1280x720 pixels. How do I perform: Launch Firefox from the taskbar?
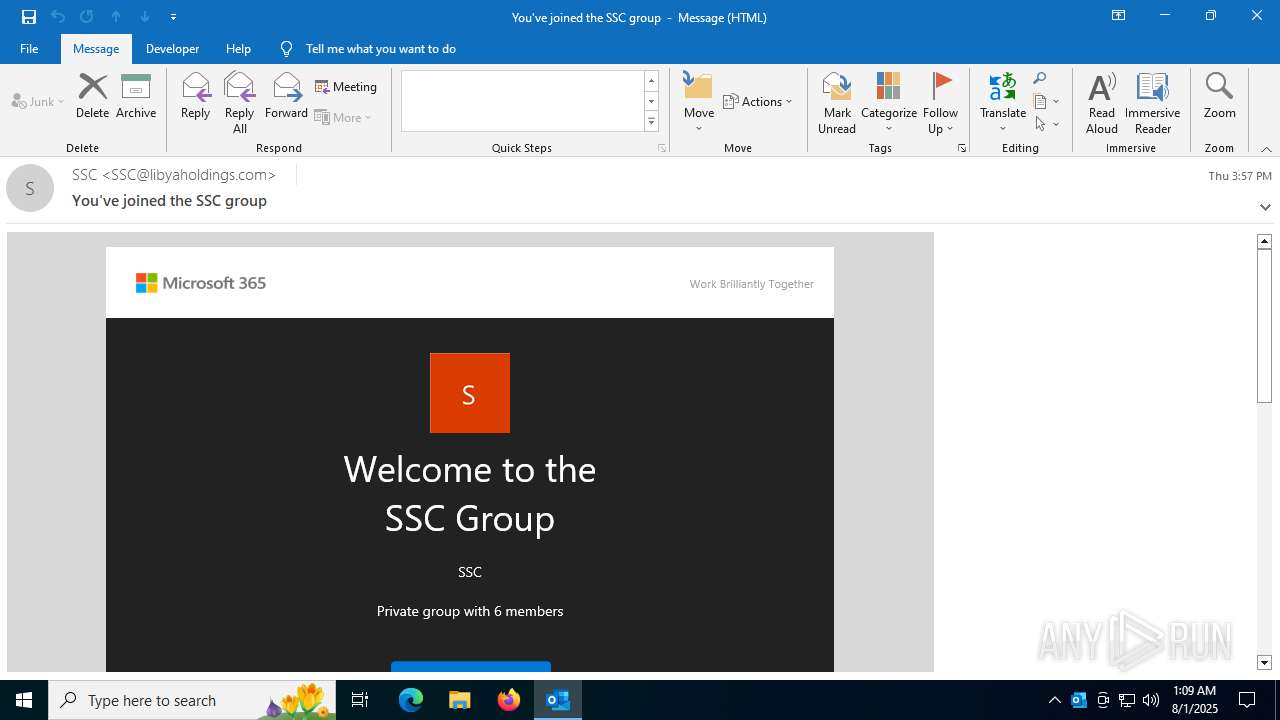[509, 700]
